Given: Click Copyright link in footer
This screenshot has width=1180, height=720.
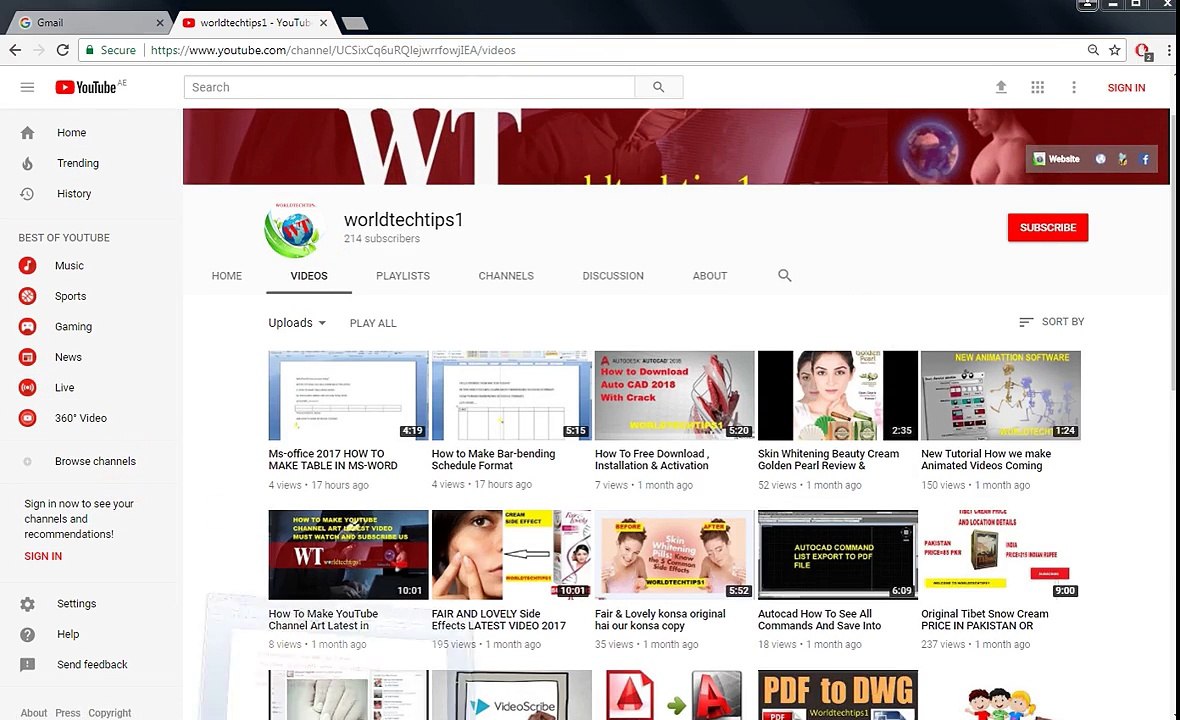Looking at the screenshot, I should (x=109, y=712).
